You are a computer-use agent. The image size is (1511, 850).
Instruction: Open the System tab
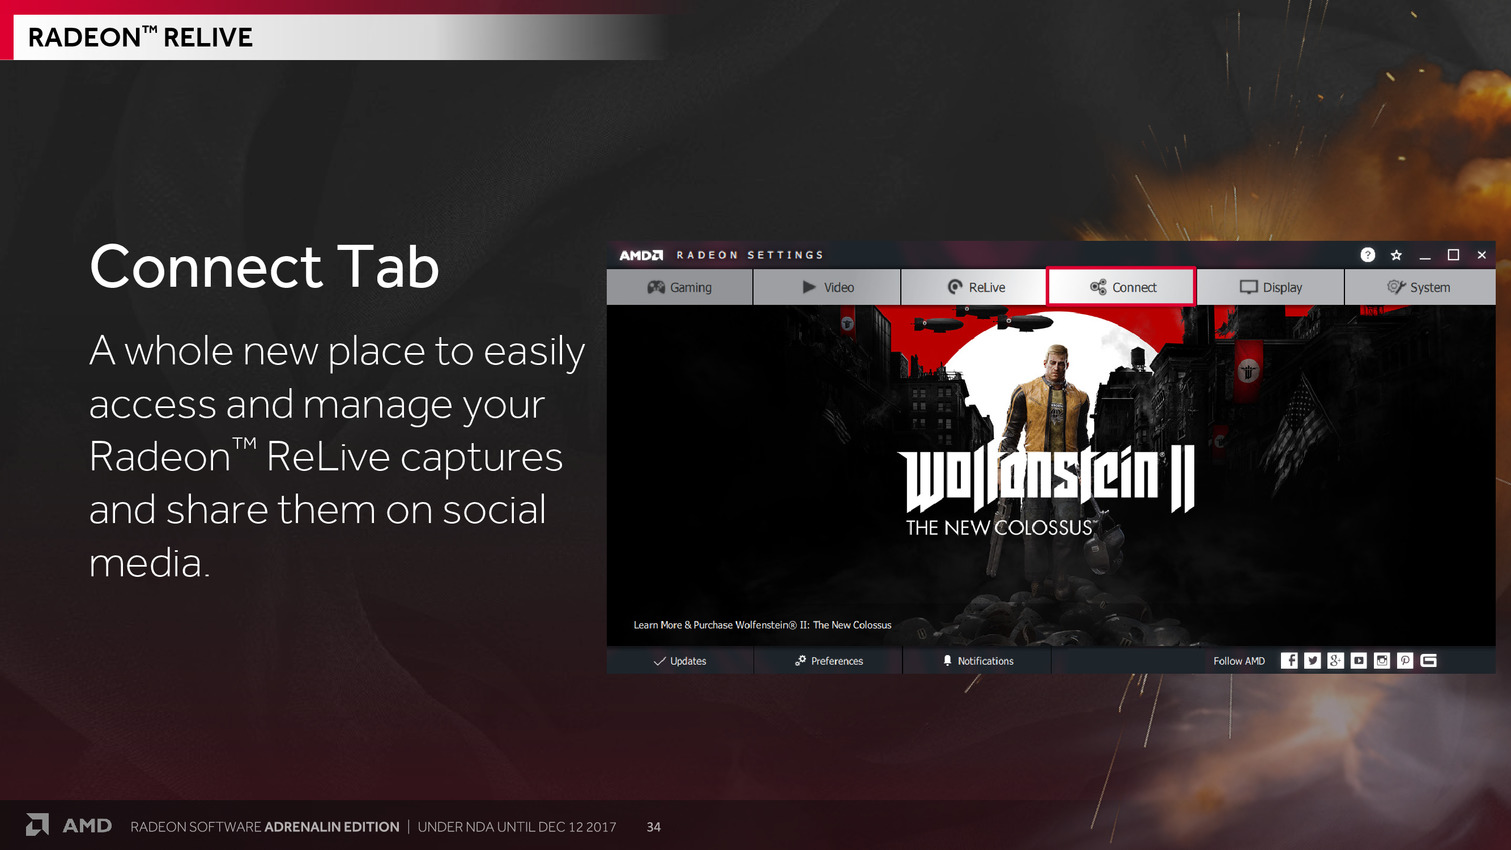(x=1418, y=287)
